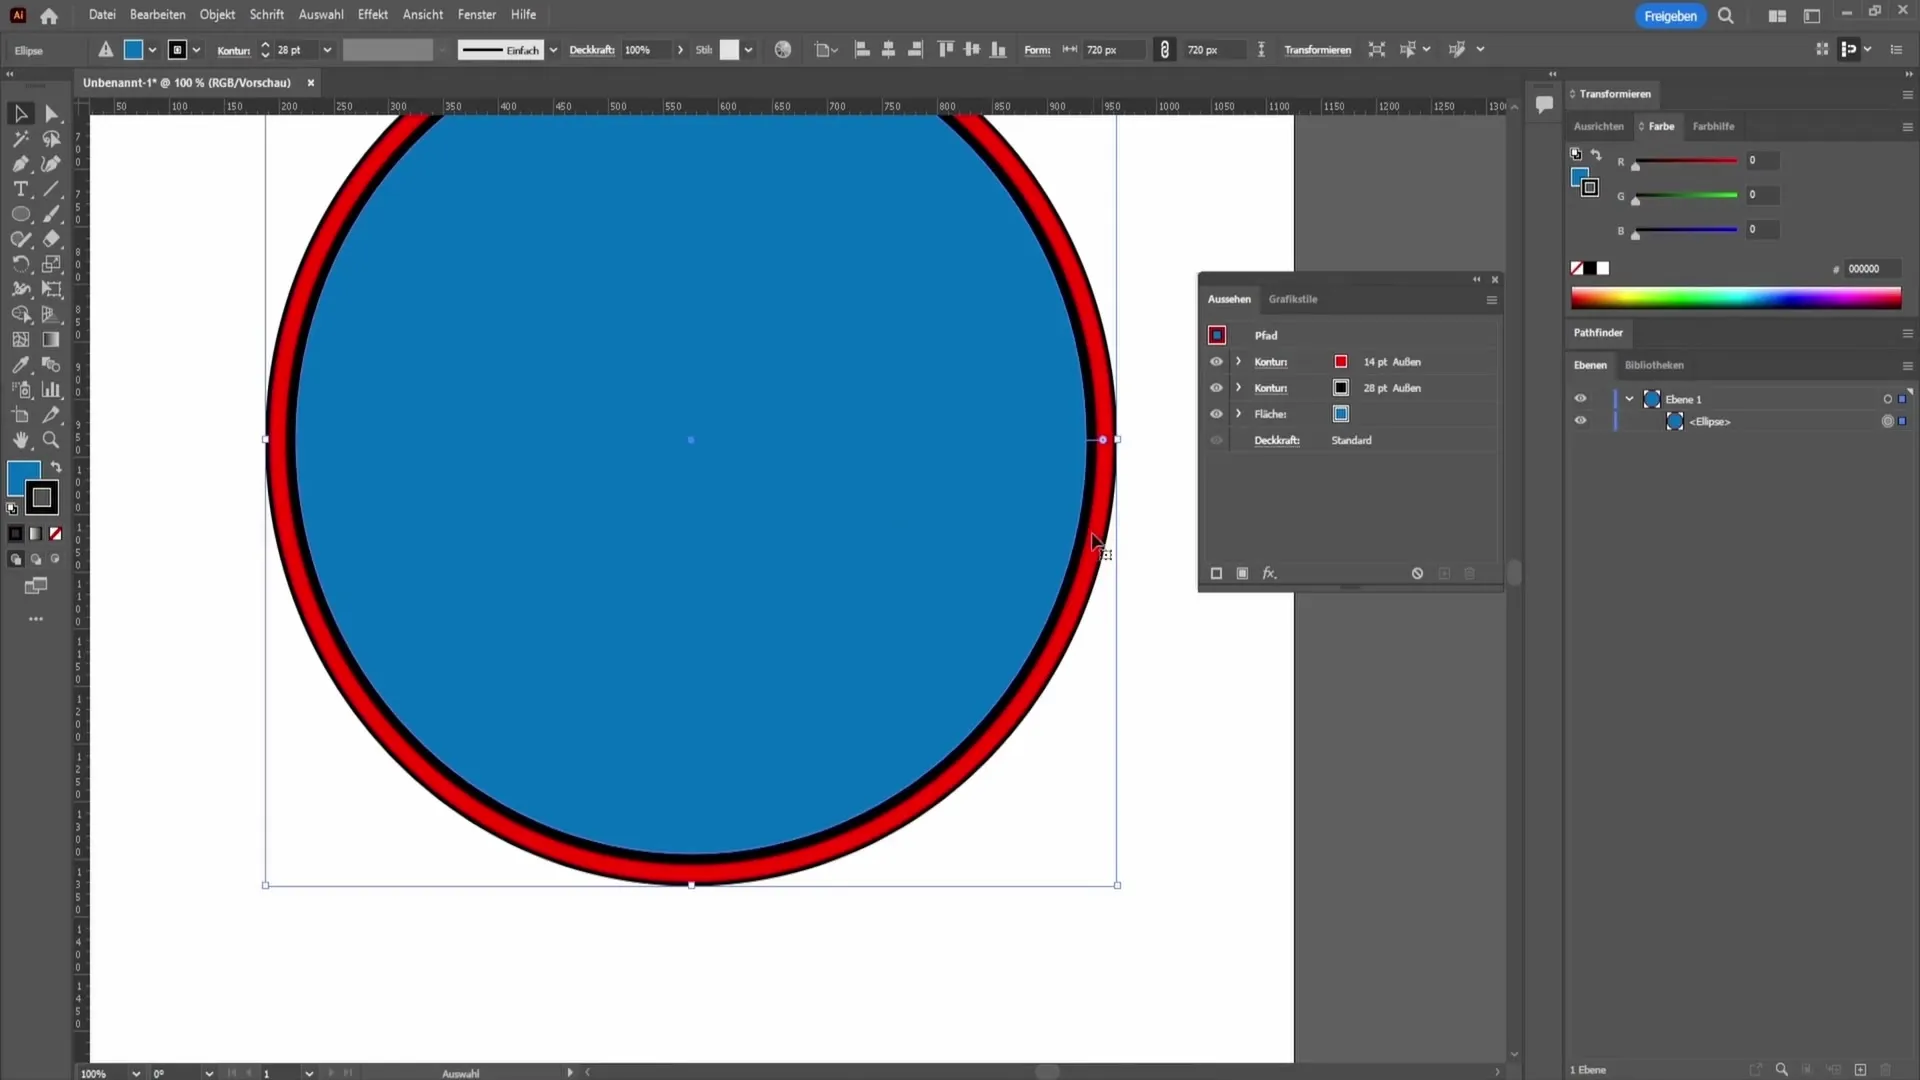1920x1080 pixels.
Task: Open recolor artwork color wheel icon
Action: (783, 50)
